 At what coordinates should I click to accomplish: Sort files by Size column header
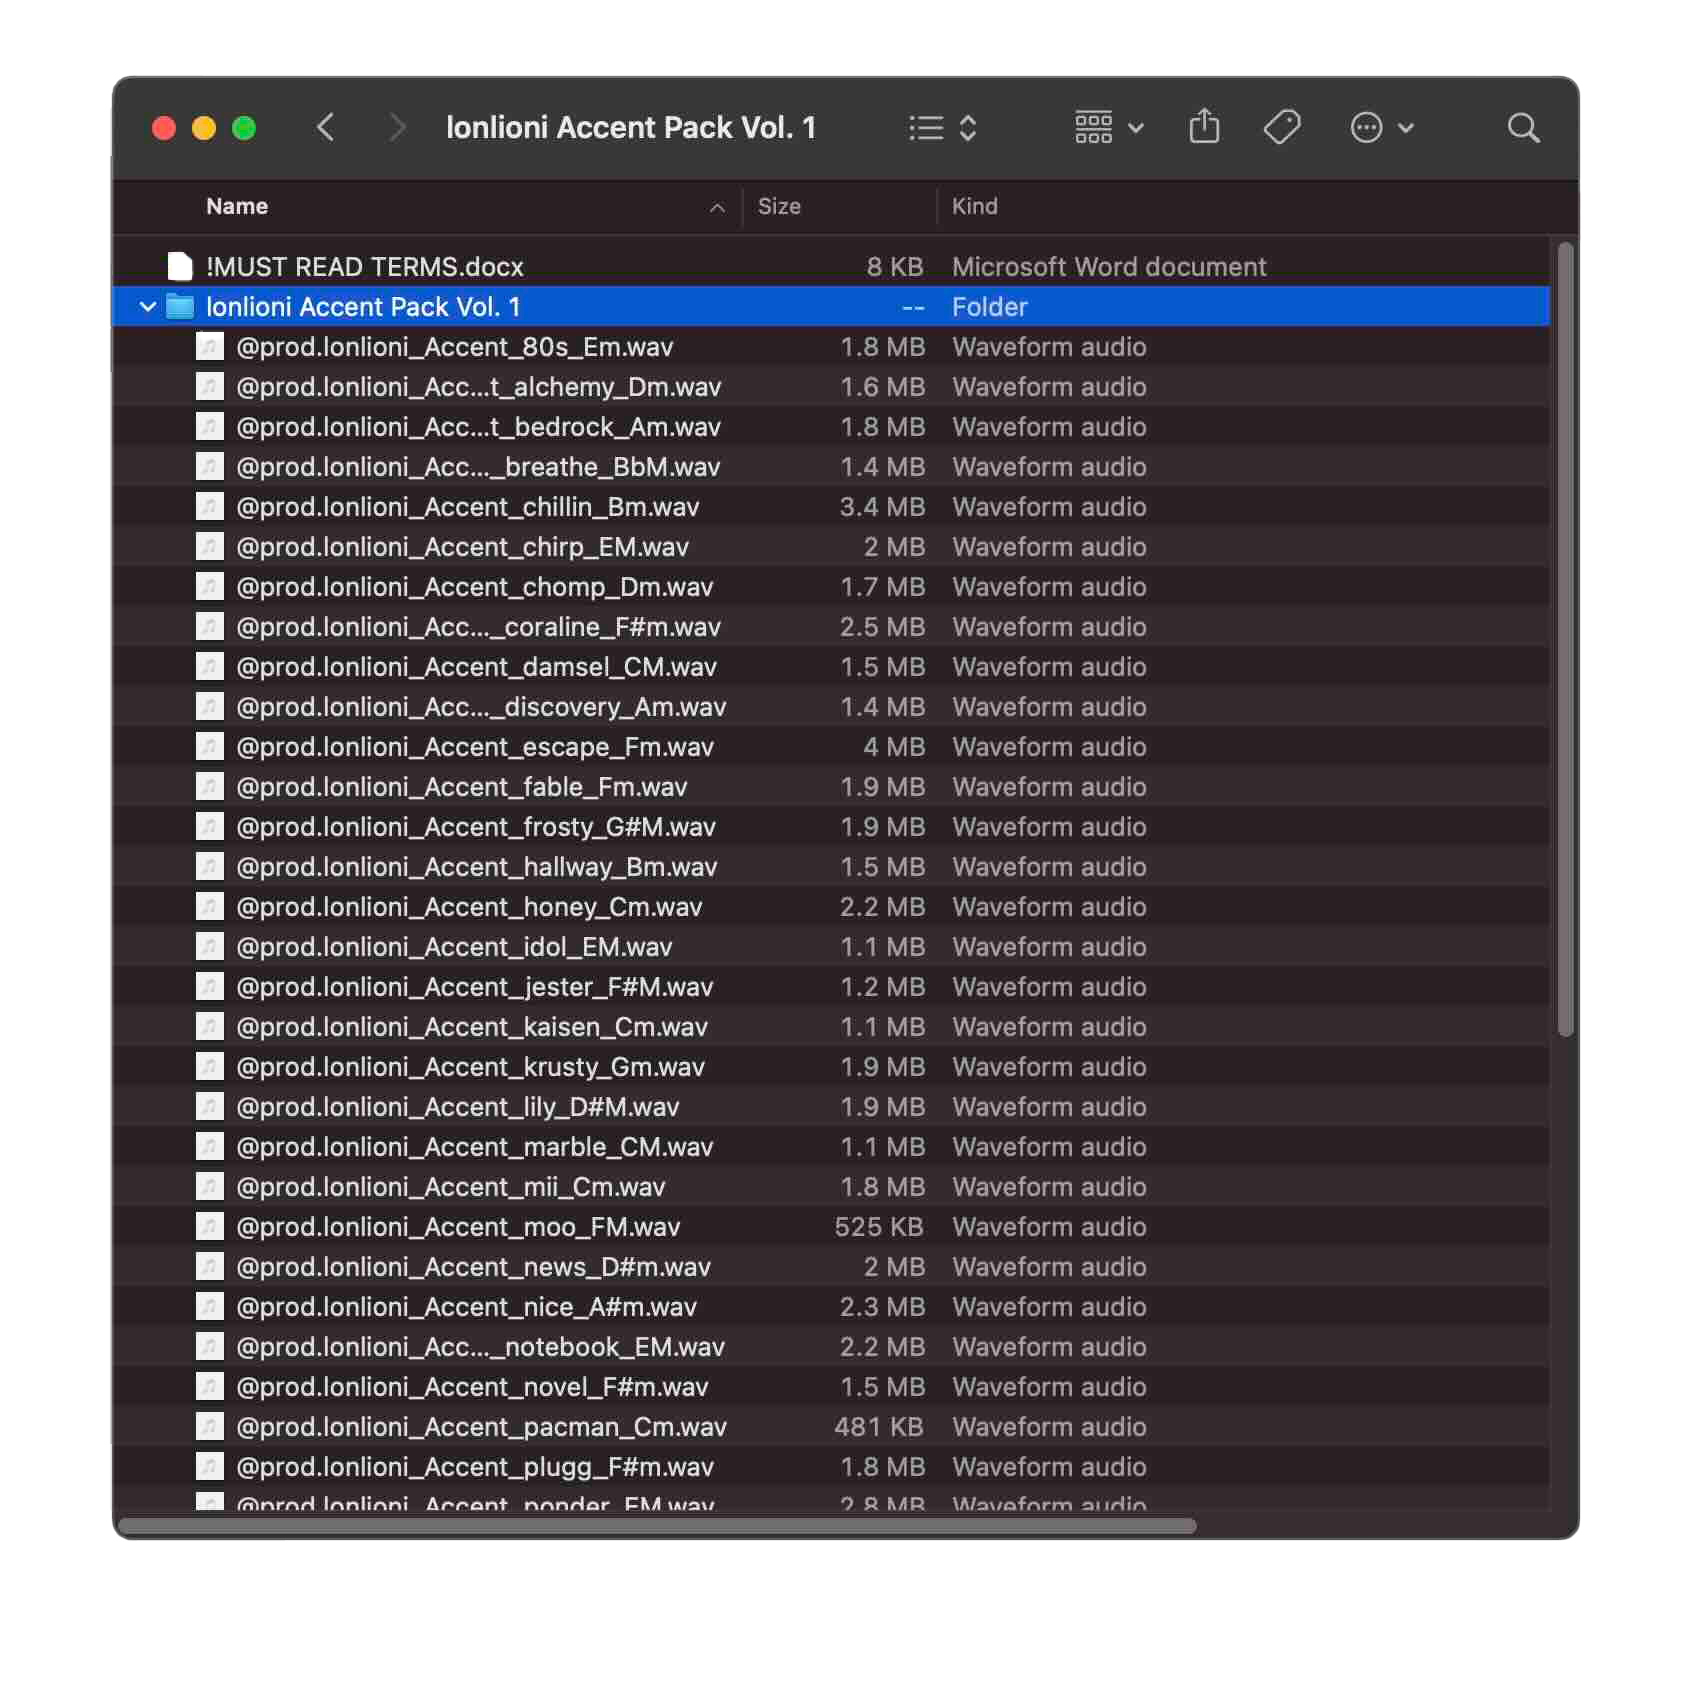tap(779, 206)
